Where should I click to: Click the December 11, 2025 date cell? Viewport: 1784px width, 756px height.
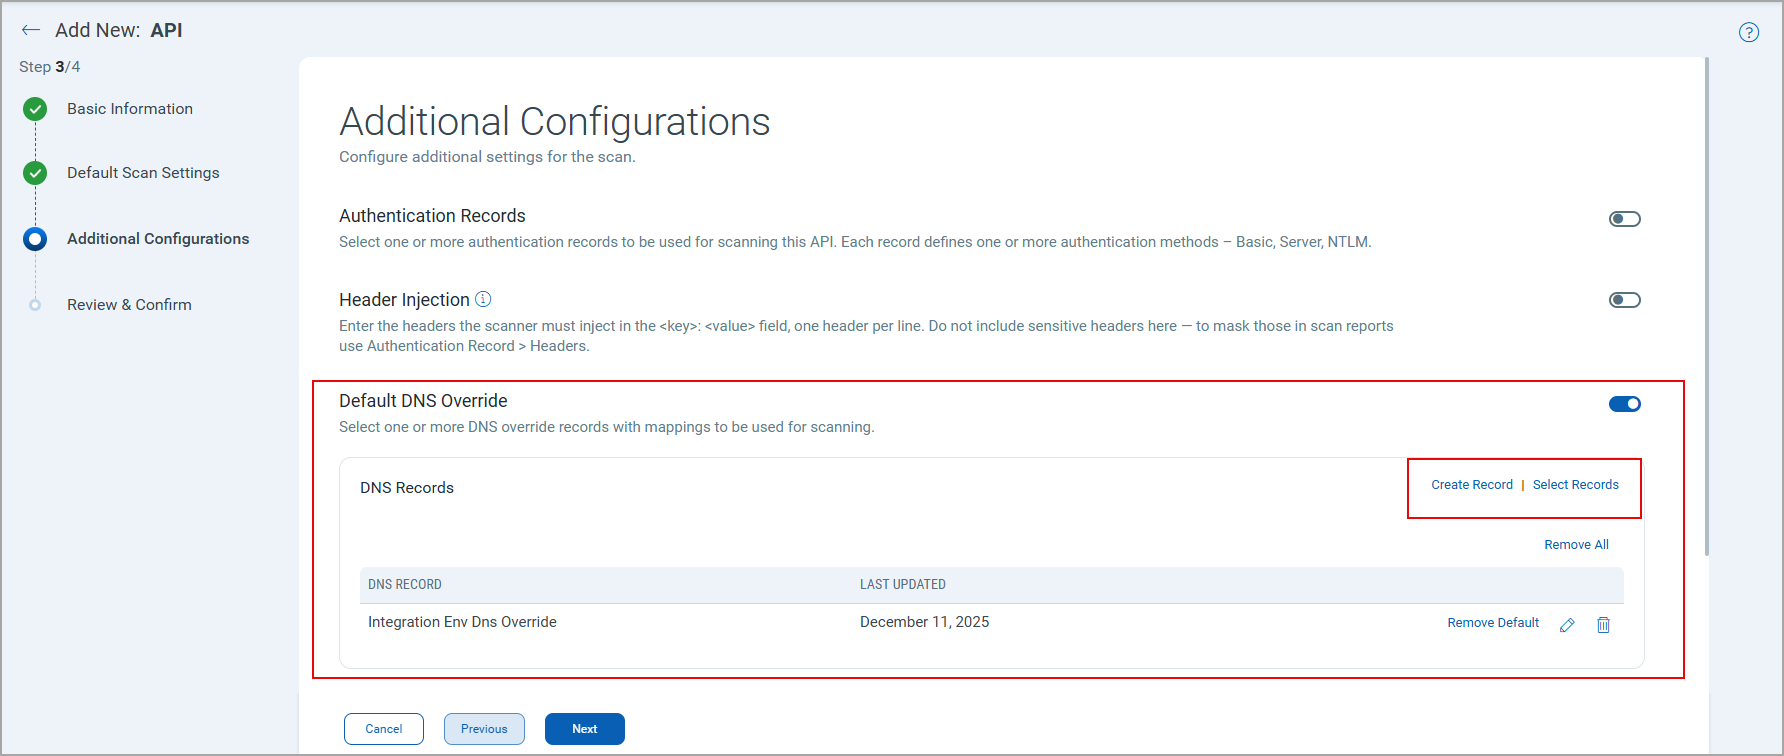tap(924, 622)
